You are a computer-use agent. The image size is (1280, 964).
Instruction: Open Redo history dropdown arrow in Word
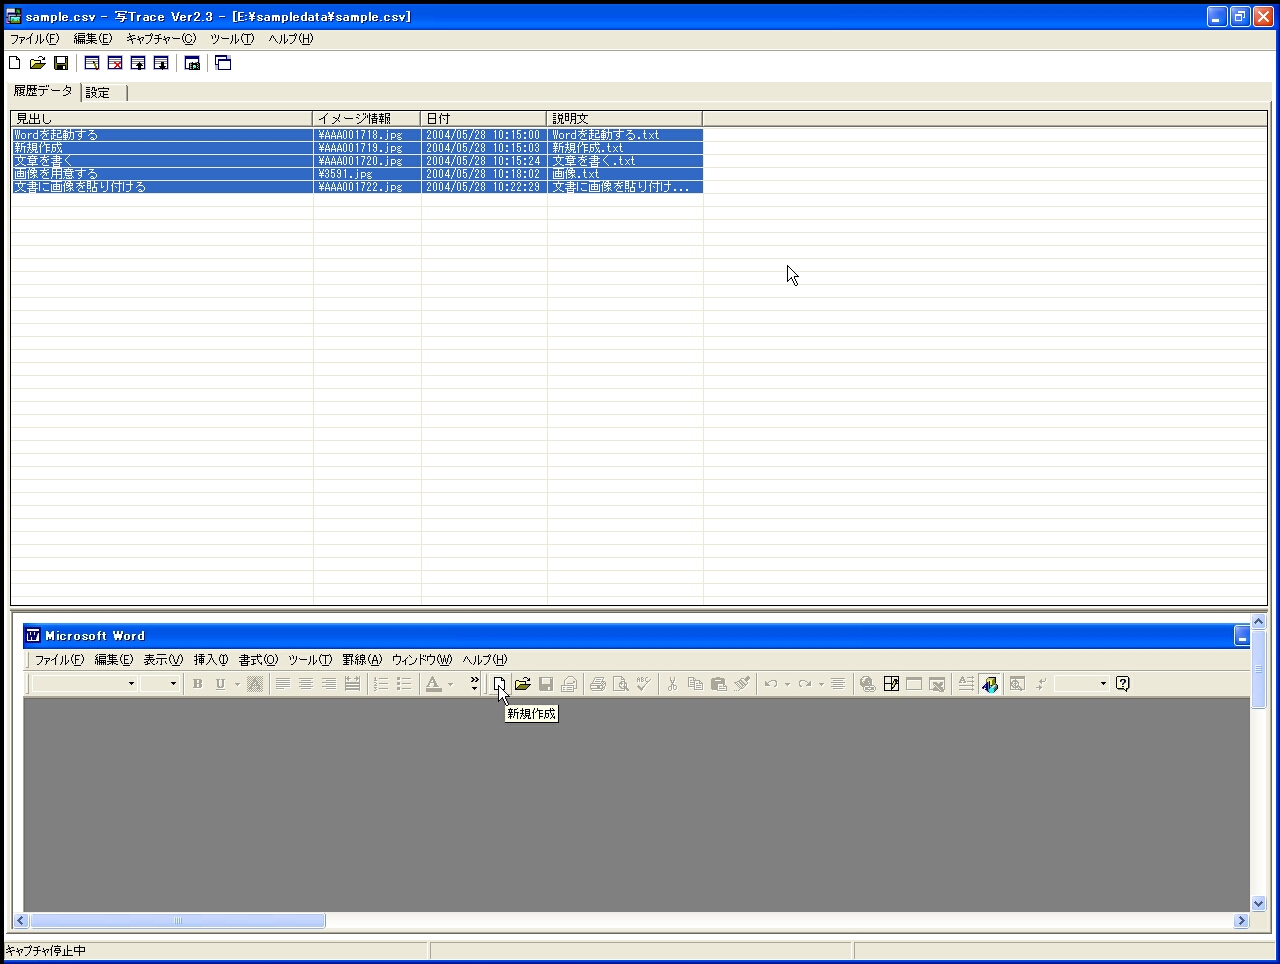821,684
